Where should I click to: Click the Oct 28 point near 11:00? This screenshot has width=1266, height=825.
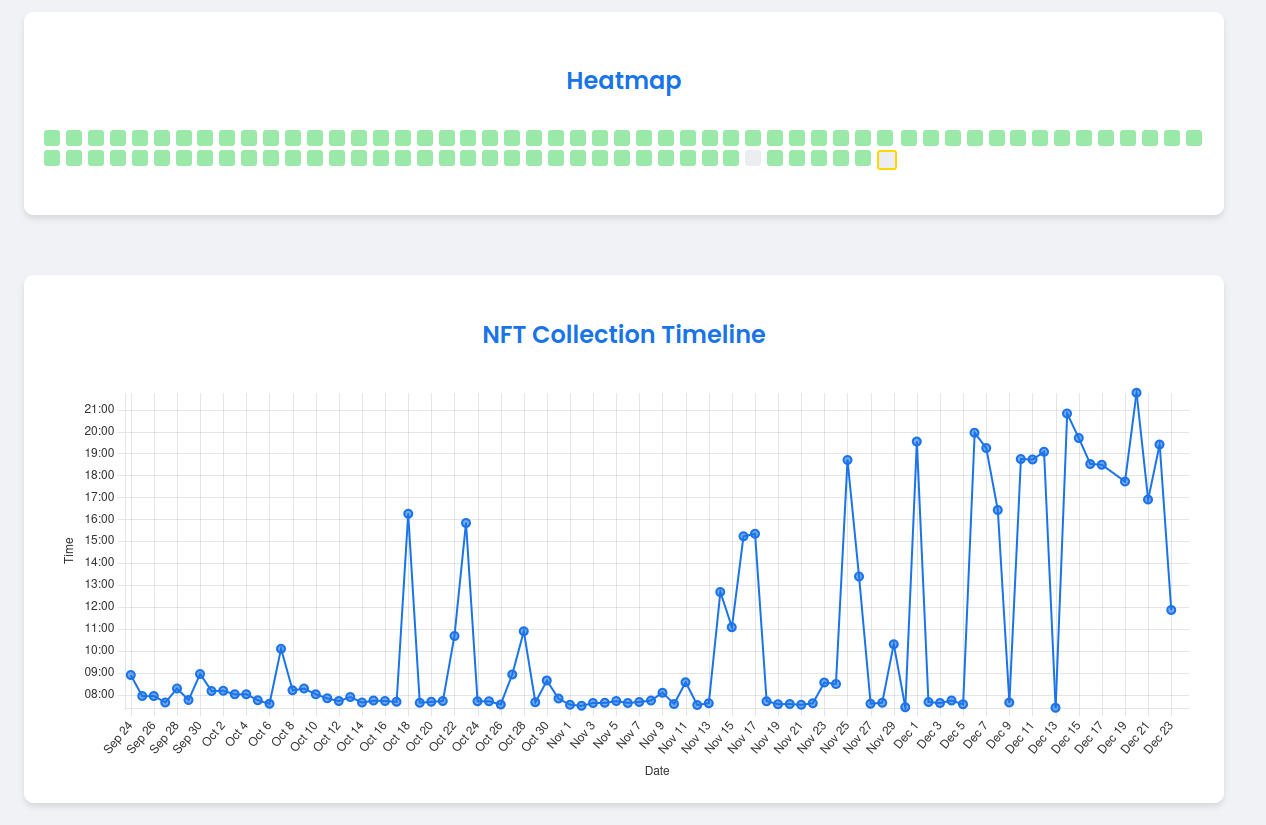pyautogui.click(x=524, y=631)
